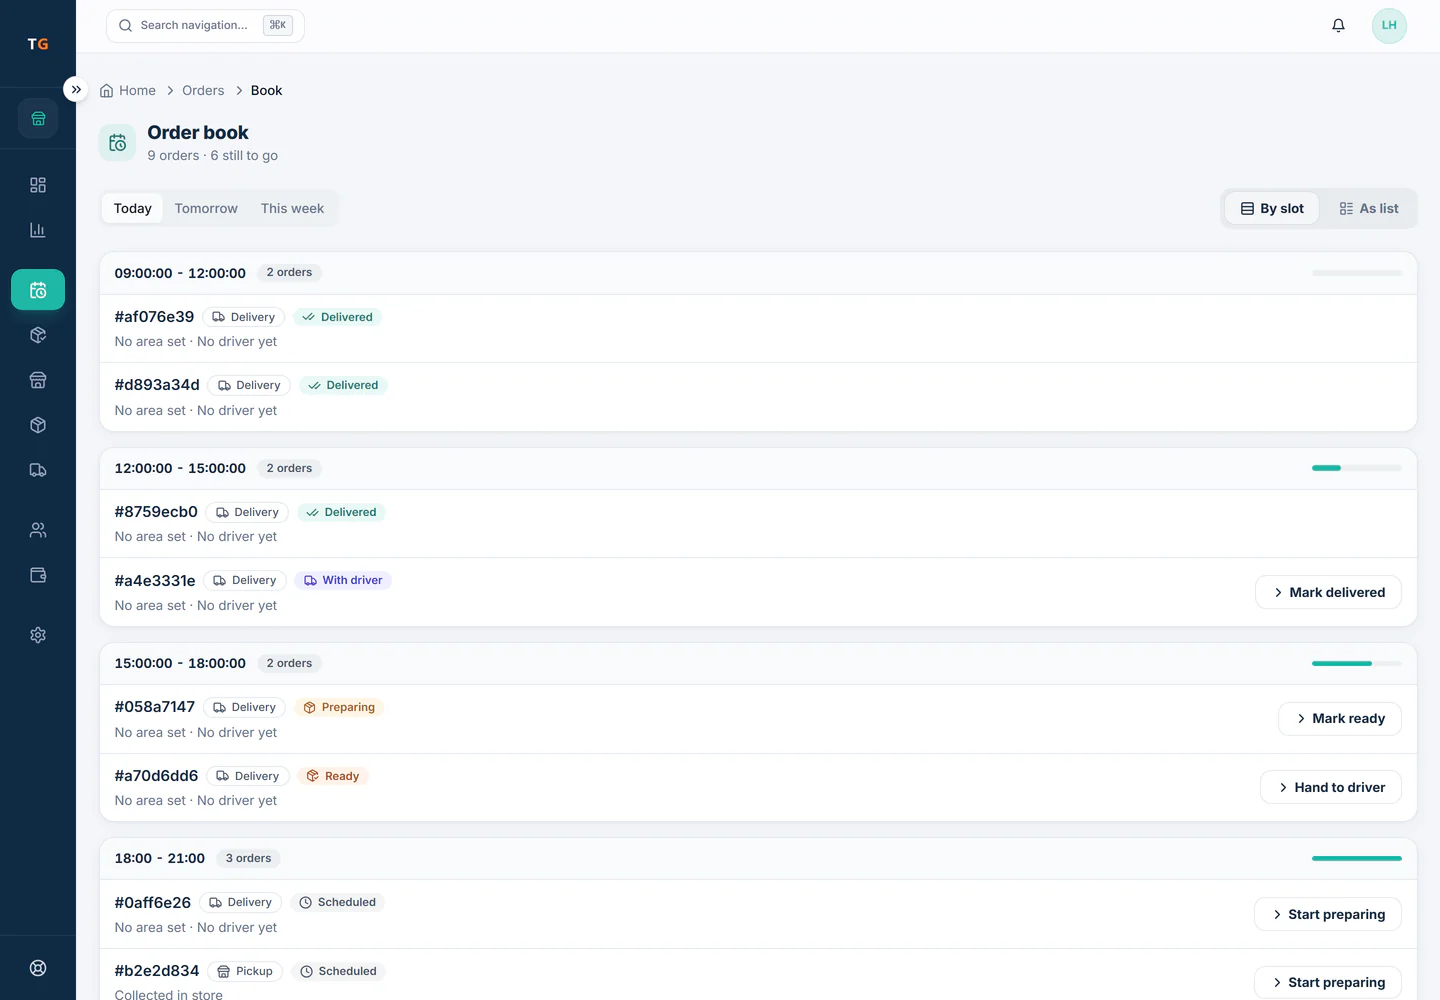Click the 18:00 - 21:00 slot header
This screenshot has height=1000, width=1440.
pyautogui.click(x=758, y=858)
